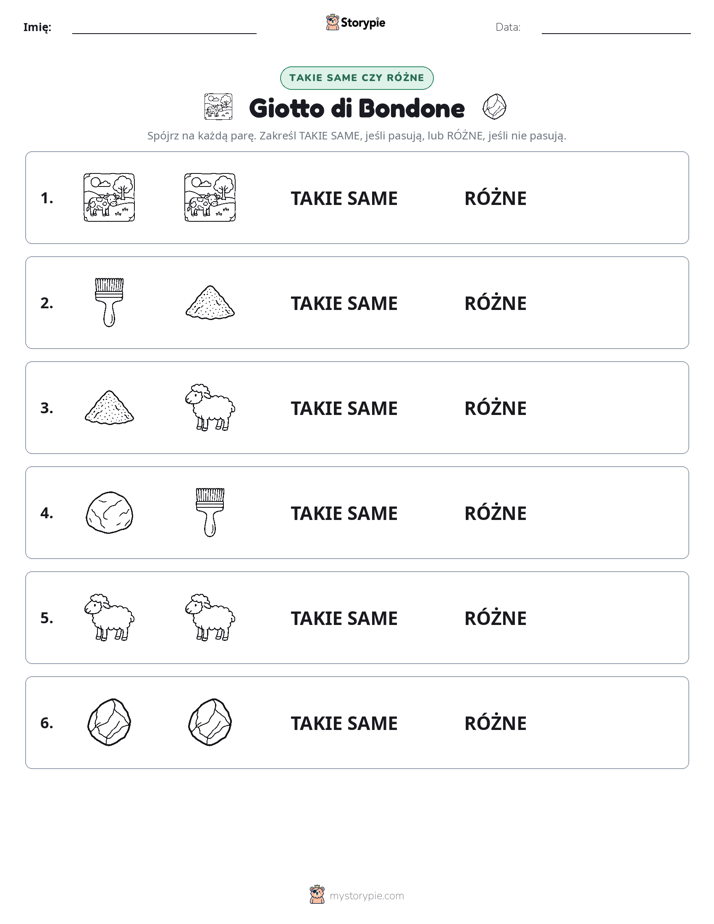714x924 pixels.
Task: Choose RÓŻNE for row 3
Action: tap(495, 408)
